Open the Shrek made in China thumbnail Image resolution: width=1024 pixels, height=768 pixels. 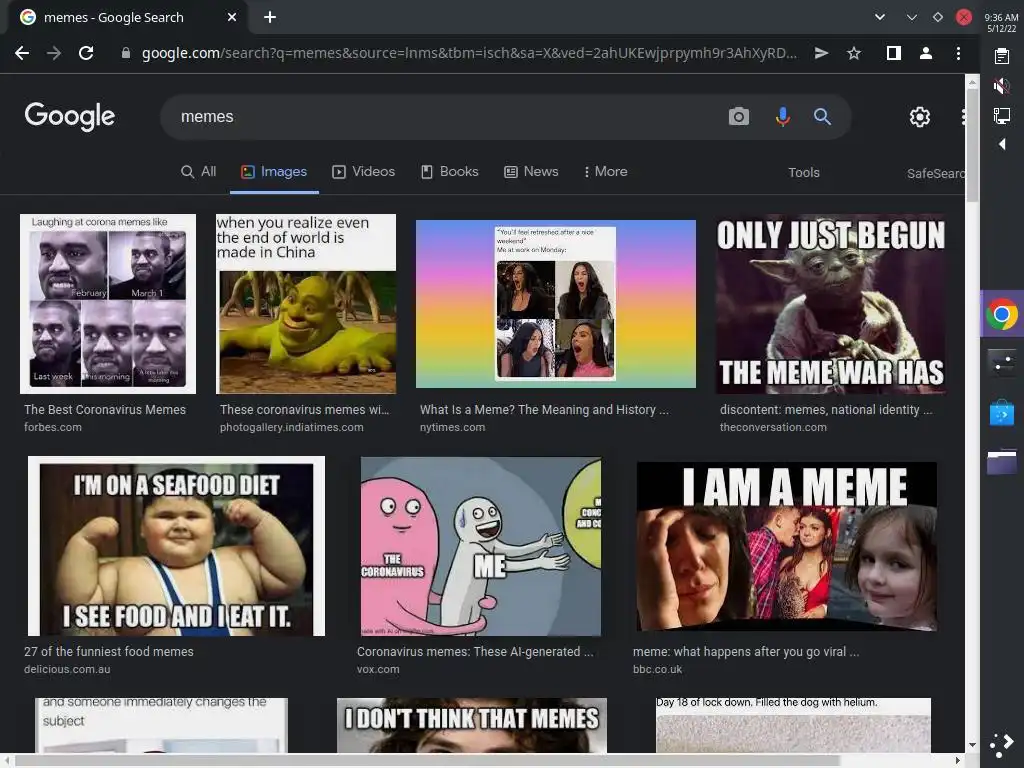click(x=306, y=304)
